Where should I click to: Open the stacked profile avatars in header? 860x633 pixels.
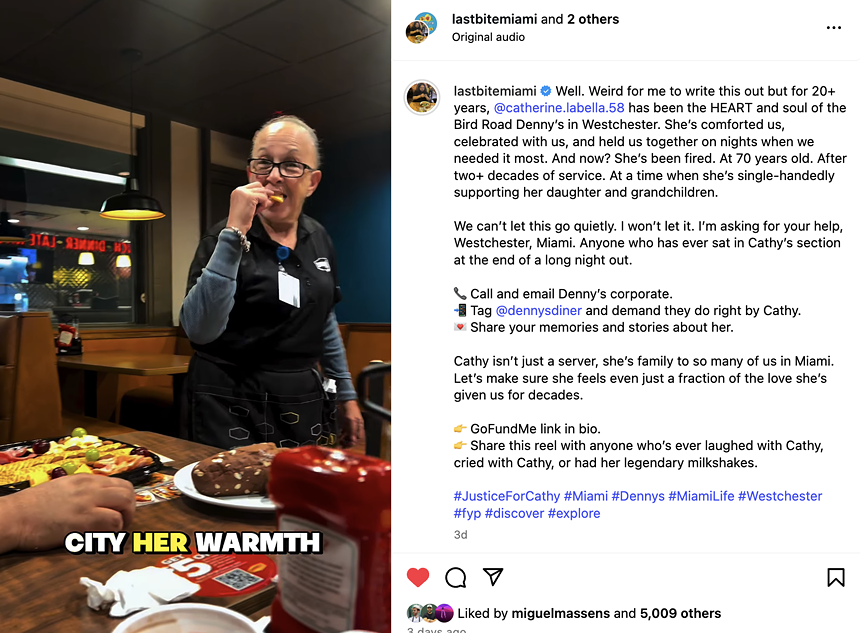[421, 27]
